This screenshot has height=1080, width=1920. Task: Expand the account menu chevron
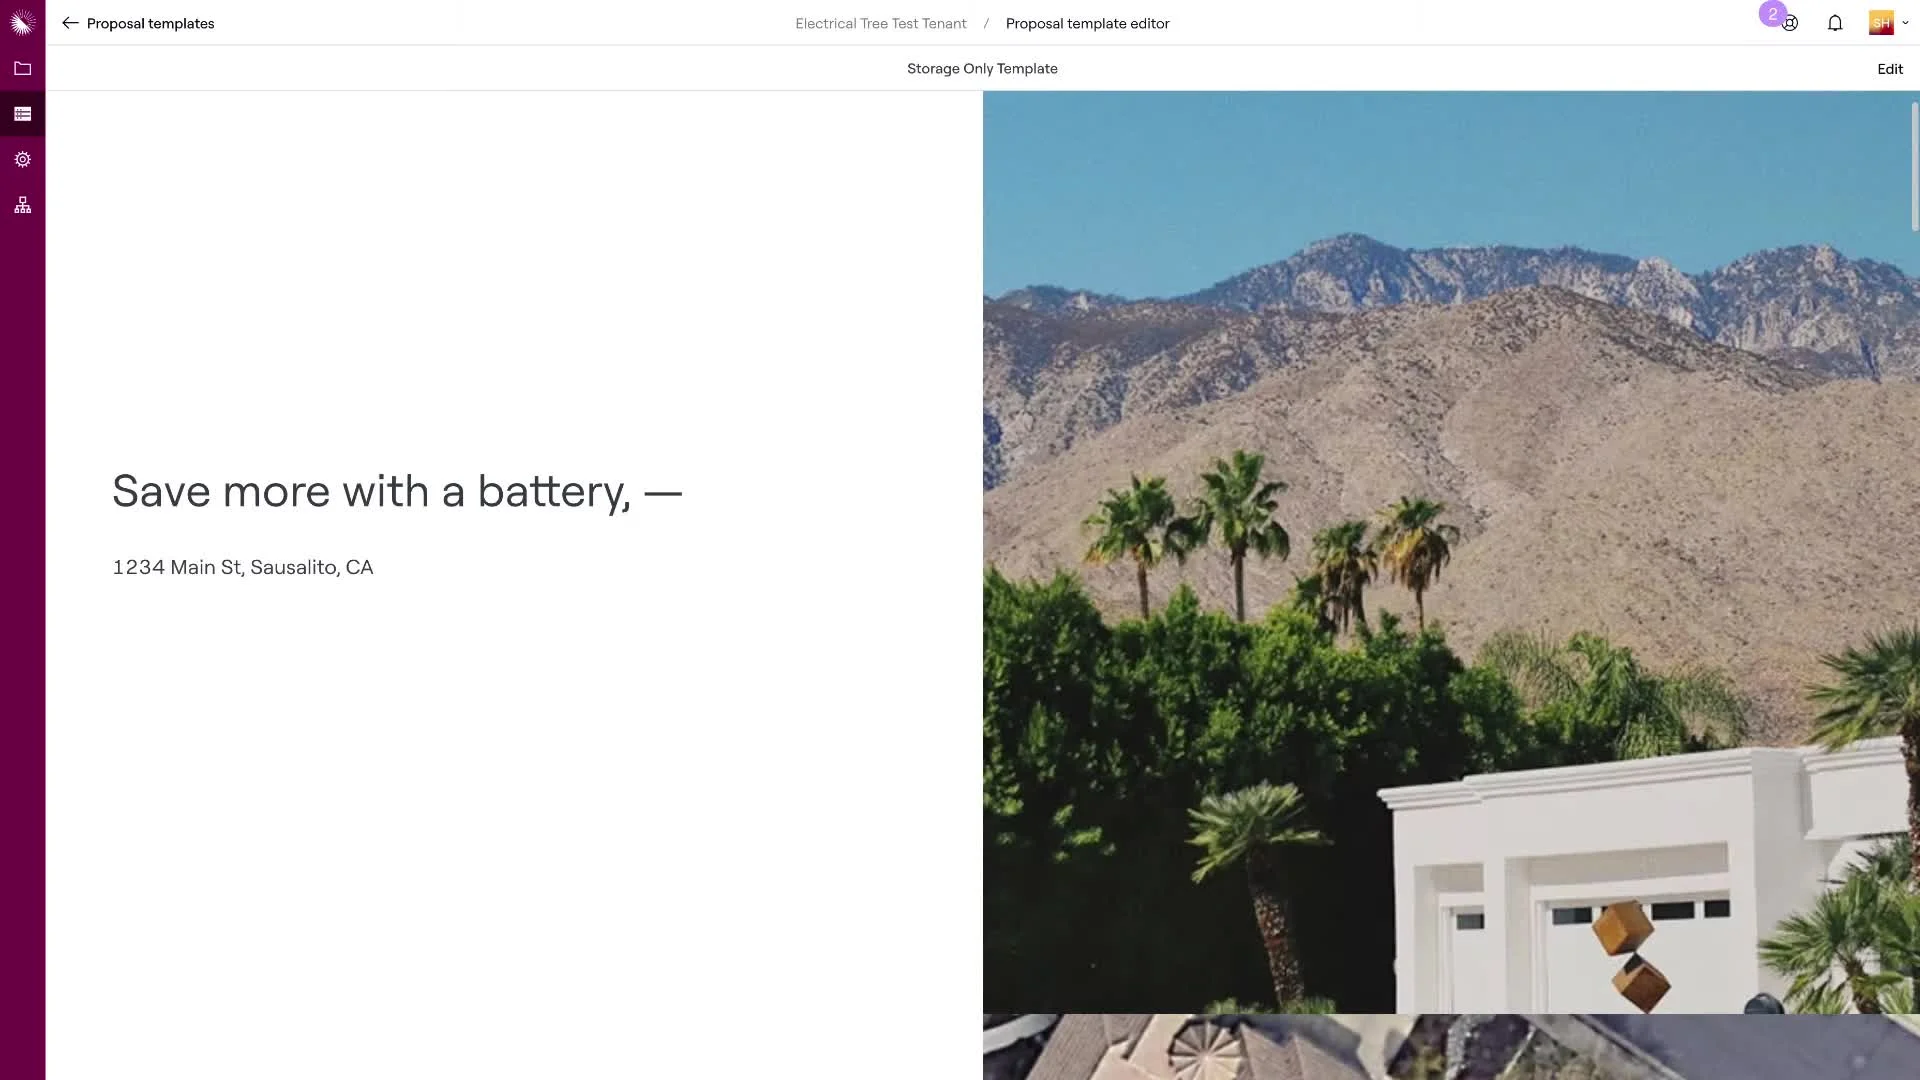click(1905, 22)
